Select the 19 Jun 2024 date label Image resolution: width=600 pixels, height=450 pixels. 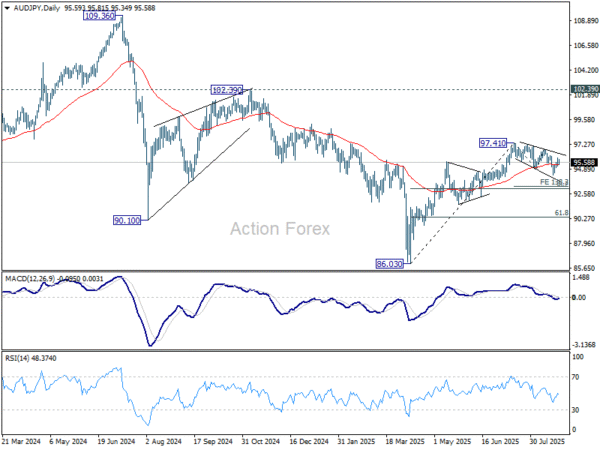pos(116,441)
